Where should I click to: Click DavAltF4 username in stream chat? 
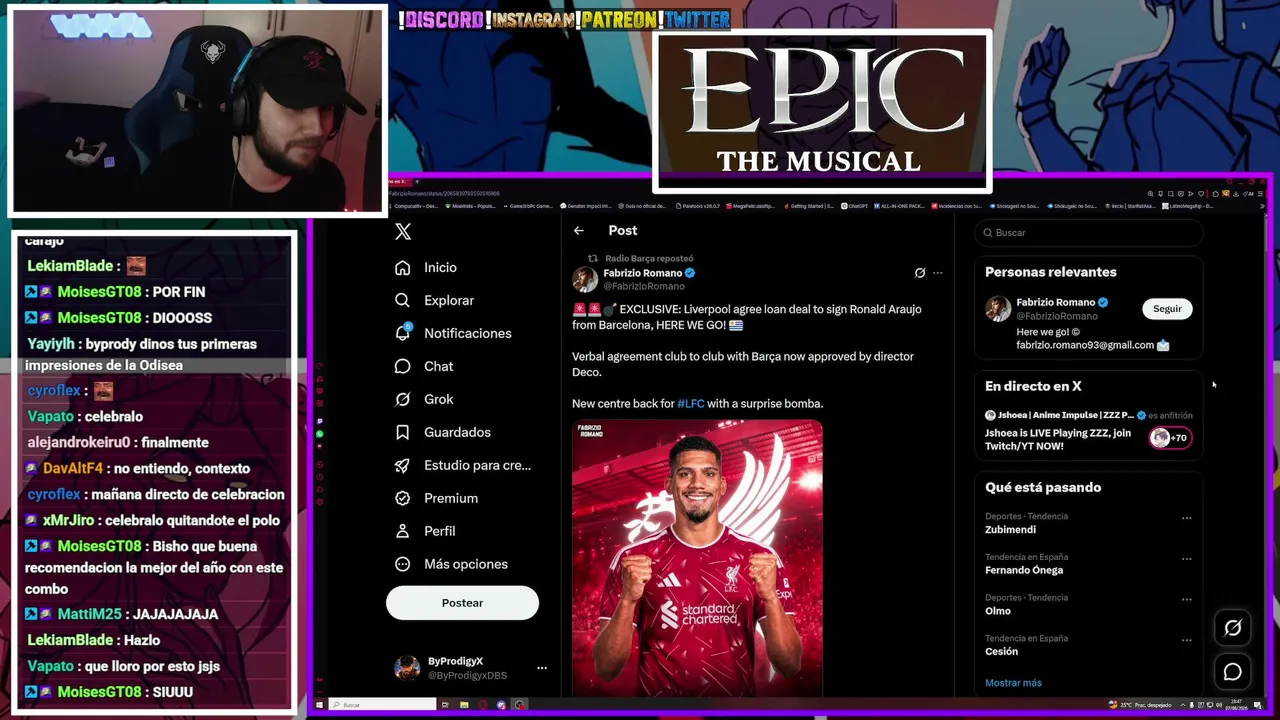click(72, 468)
